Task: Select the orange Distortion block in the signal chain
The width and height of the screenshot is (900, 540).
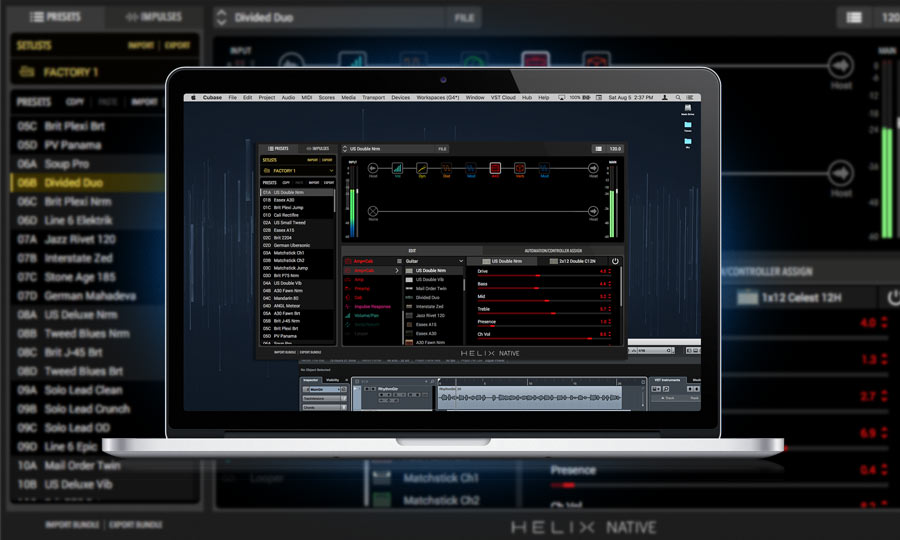Action: [447, 168]
